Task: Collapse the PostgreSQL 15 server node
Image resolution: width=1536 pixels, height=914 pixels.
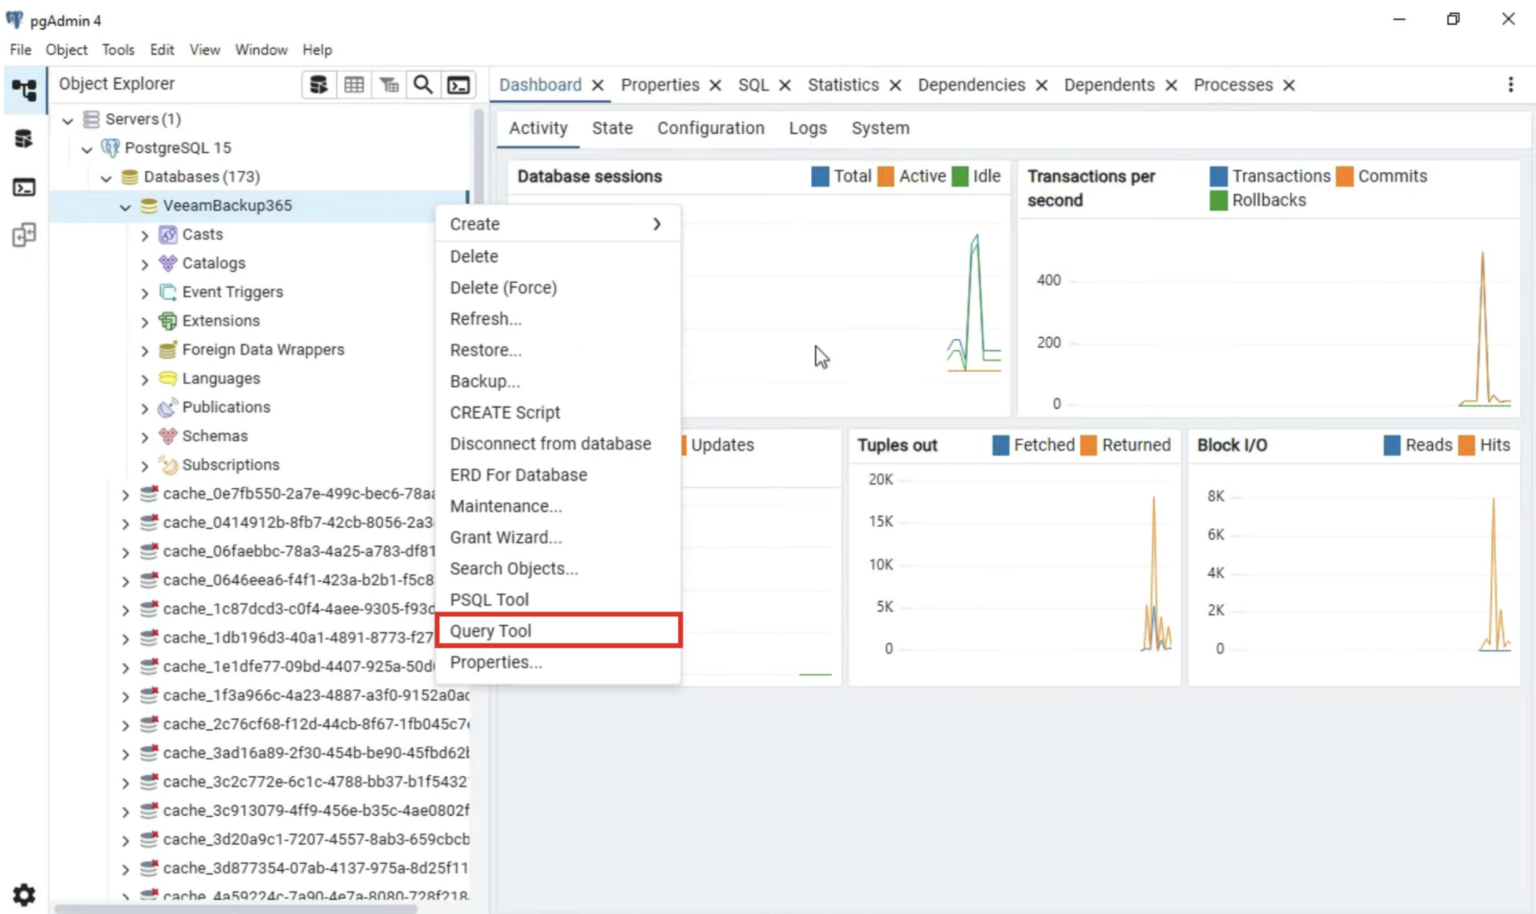Action: tap(87, 149)
